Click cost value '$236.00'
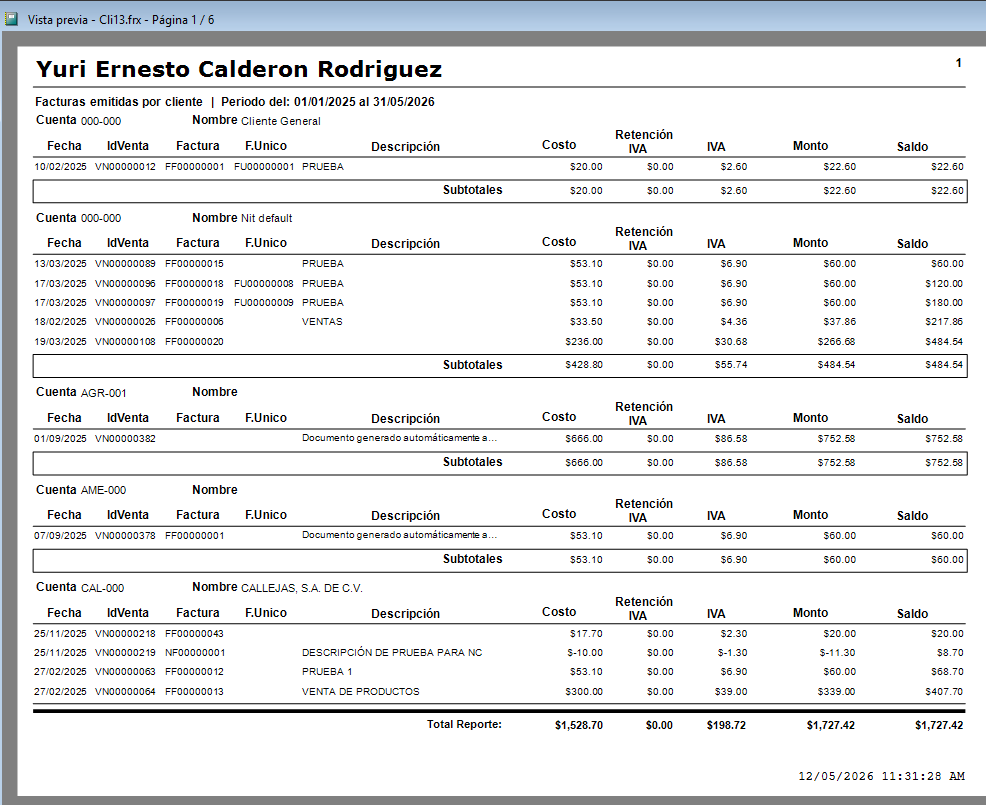 coord(584,341)
